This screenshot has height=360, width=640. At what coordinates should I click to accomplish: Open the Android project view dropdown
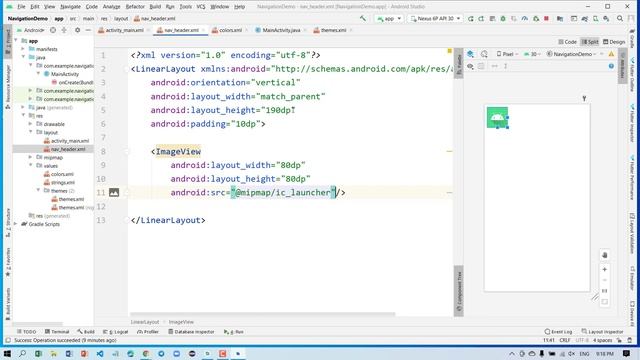31,30
